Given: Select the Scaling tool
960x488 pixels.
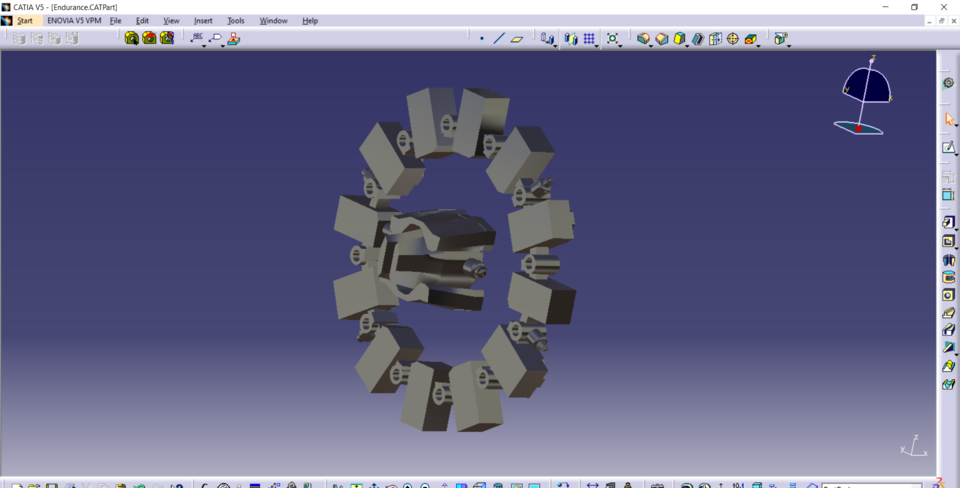Looking at the screenshot, I should point(612,38).
